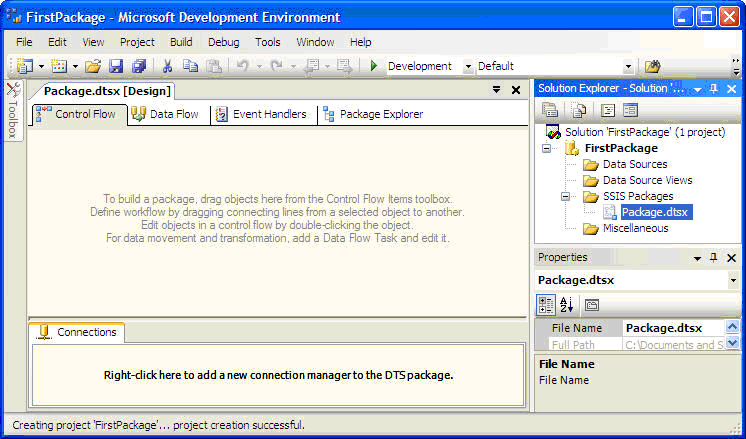Switch Properties grid to Categorized view

[x=545, y=305]
